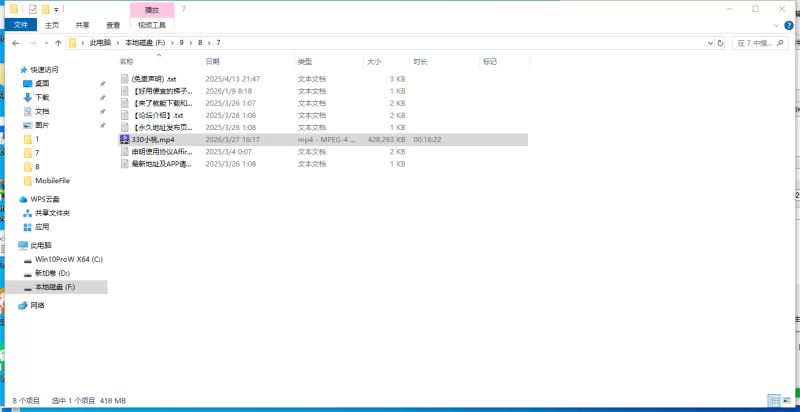The width and height of the screenshot is (800, 412).
Task: Click 此电脑 in the address breadcrumb
Action: (101, 43)
